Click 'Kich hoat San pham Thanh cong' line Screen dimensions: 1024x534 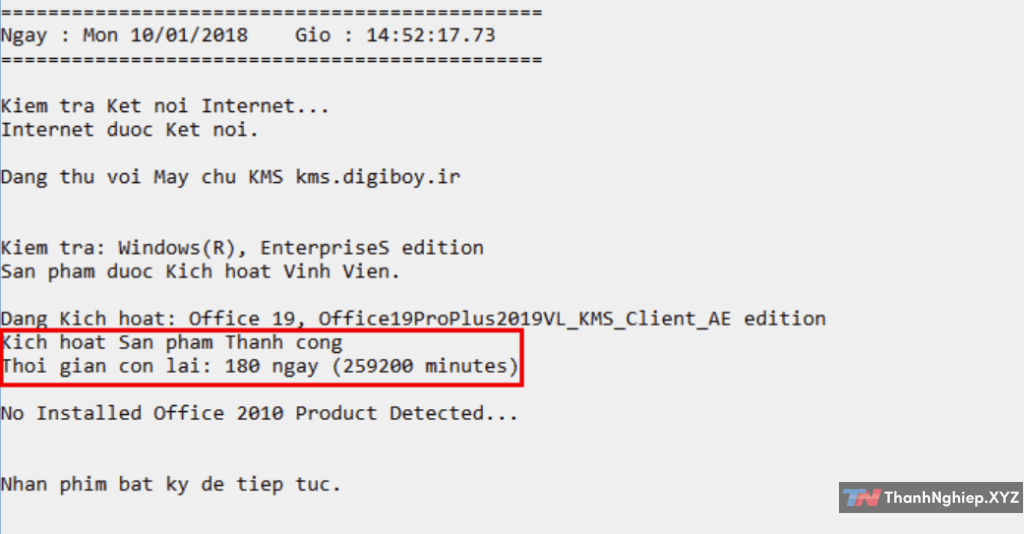171,343
